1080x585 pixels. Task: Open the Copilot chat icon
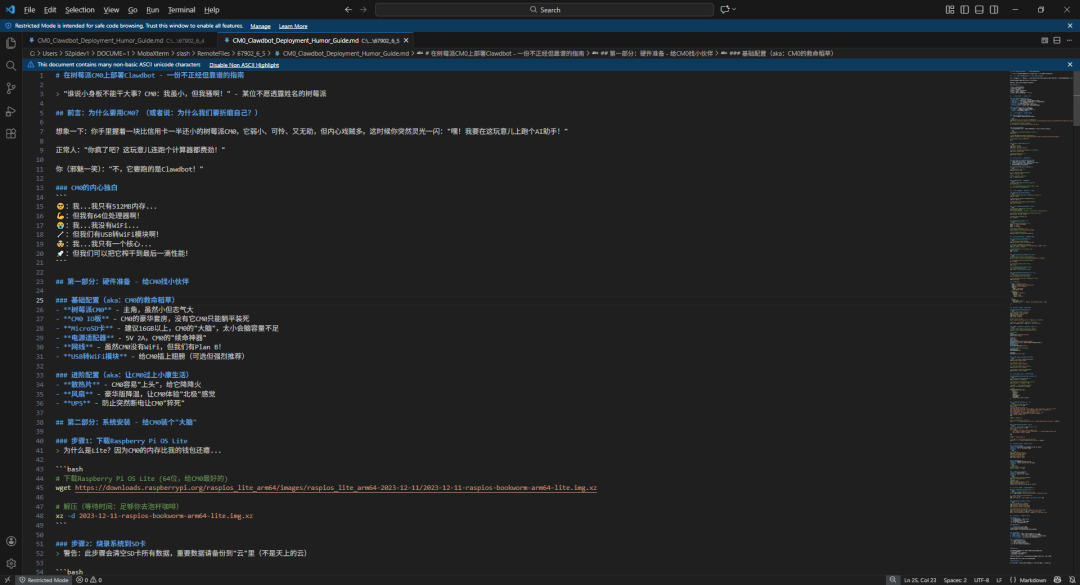(725, 10)
